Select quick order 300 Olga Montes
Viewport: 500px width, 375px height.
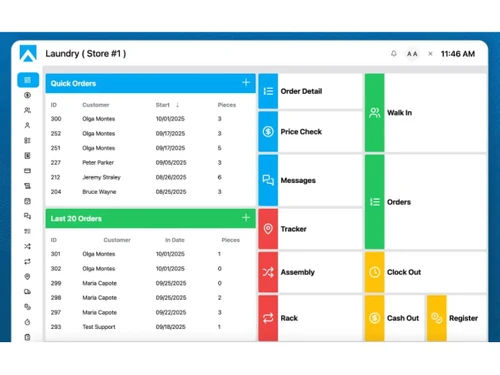pos(151,119)
